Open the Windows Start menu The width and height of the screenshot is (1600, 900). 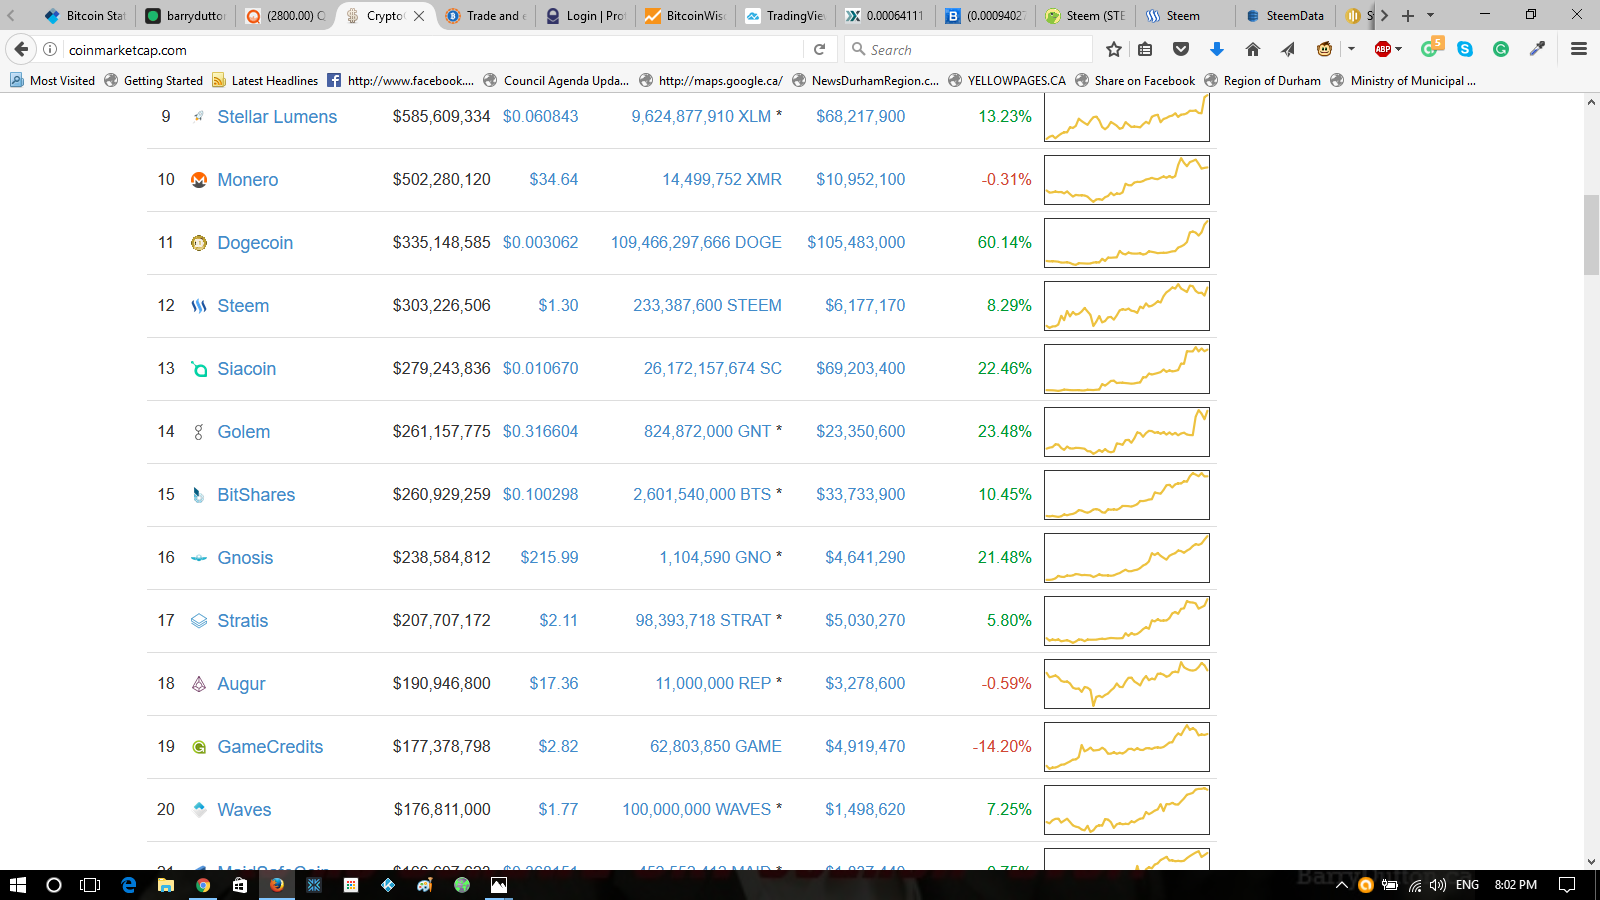pos(17,885)
